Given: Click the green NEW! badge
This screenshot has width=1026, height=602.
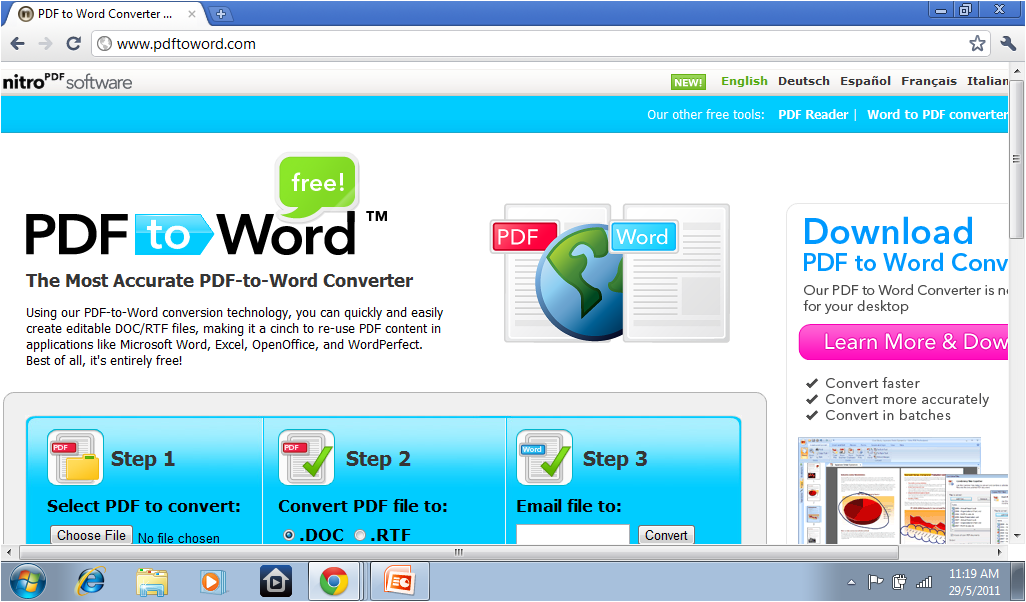Looking at the screenshot, I should [x=688, y=82].
